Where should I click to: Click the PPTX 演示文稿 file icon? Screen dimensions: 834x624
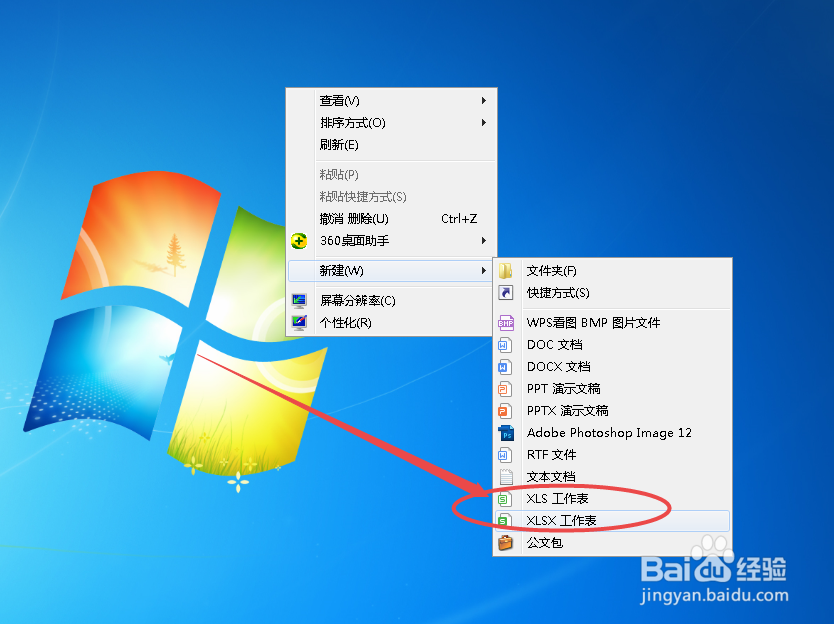coord(505,411)
